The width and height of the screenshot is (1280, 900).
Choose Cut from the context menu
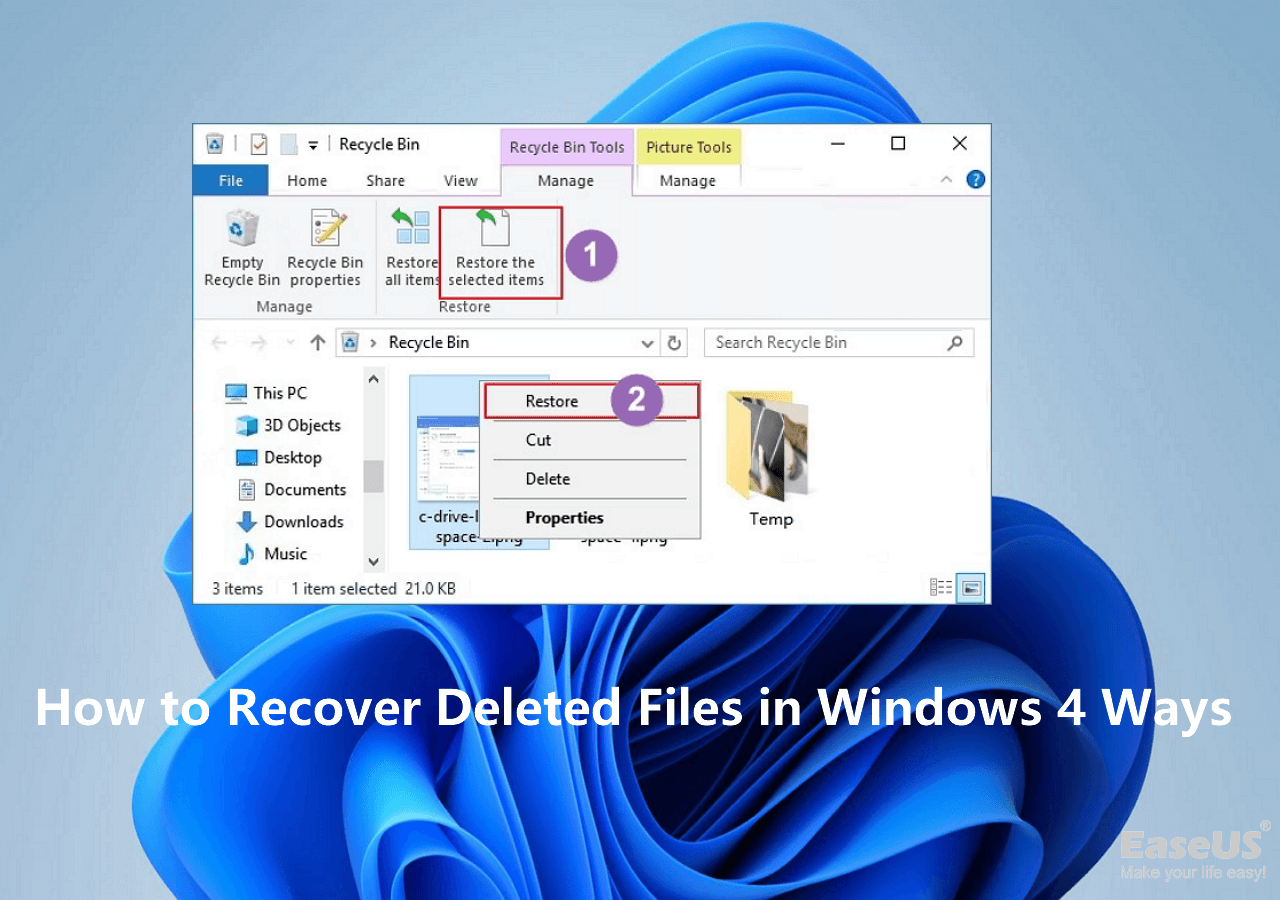(591, 440)
